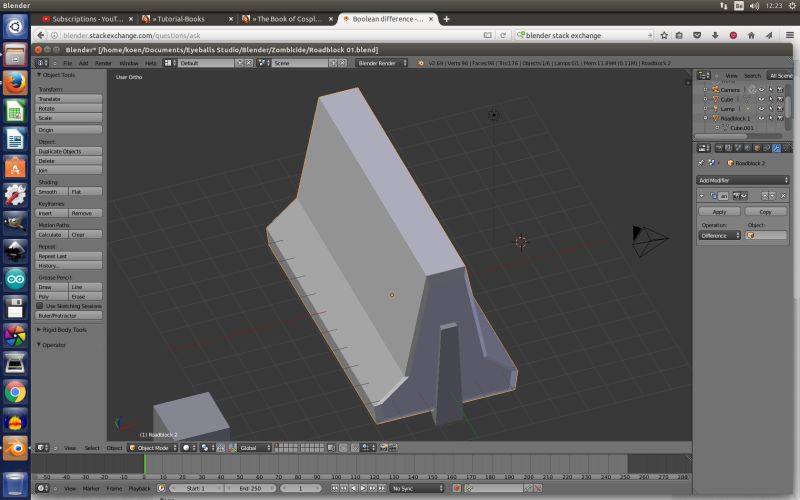Click the Start 1 frame field
The height and width of the screenshot is (500, 800).
point(196,489)
